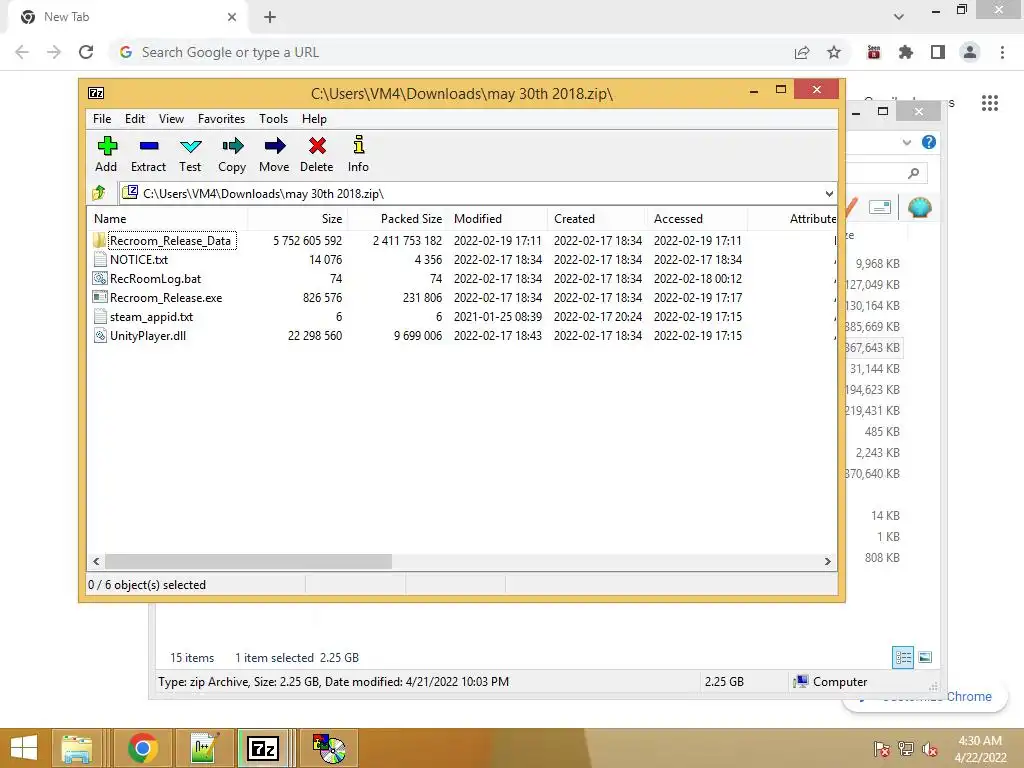Select the UnityPlayer.dll file icon

[100, 336]
